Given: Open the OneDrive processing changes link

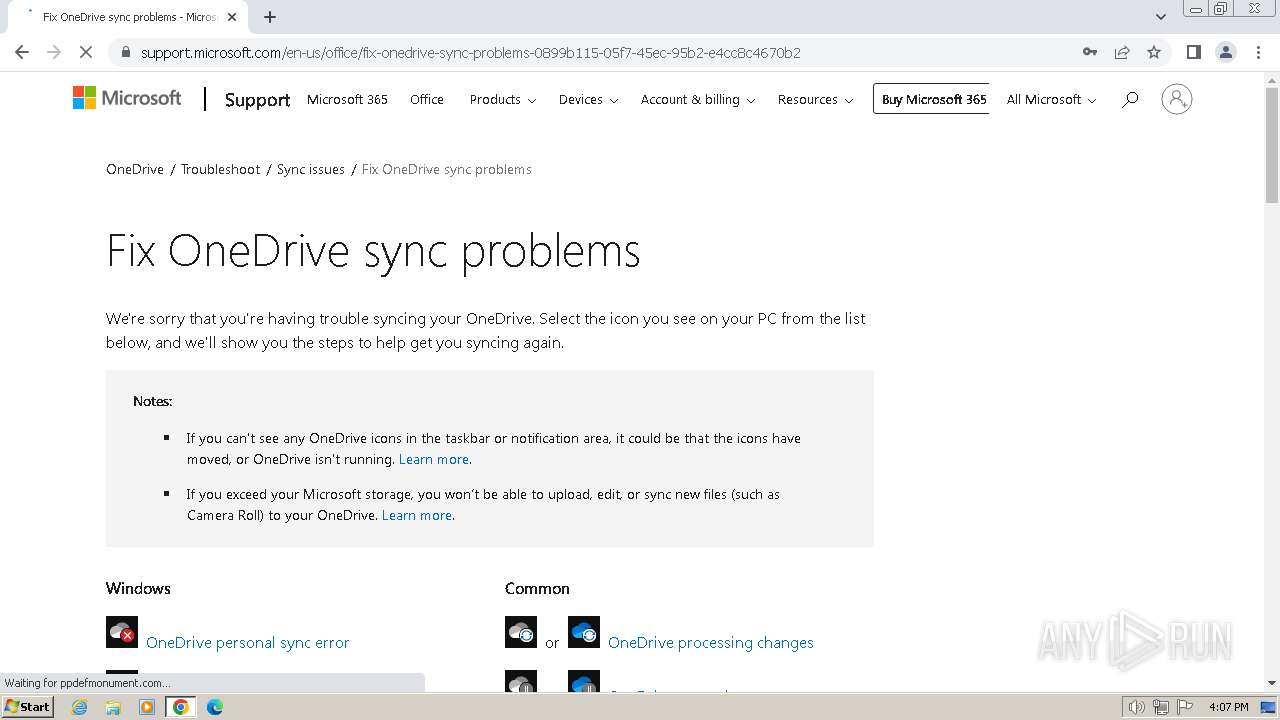Looking at the screenshot, I should [x=711, y=642].
